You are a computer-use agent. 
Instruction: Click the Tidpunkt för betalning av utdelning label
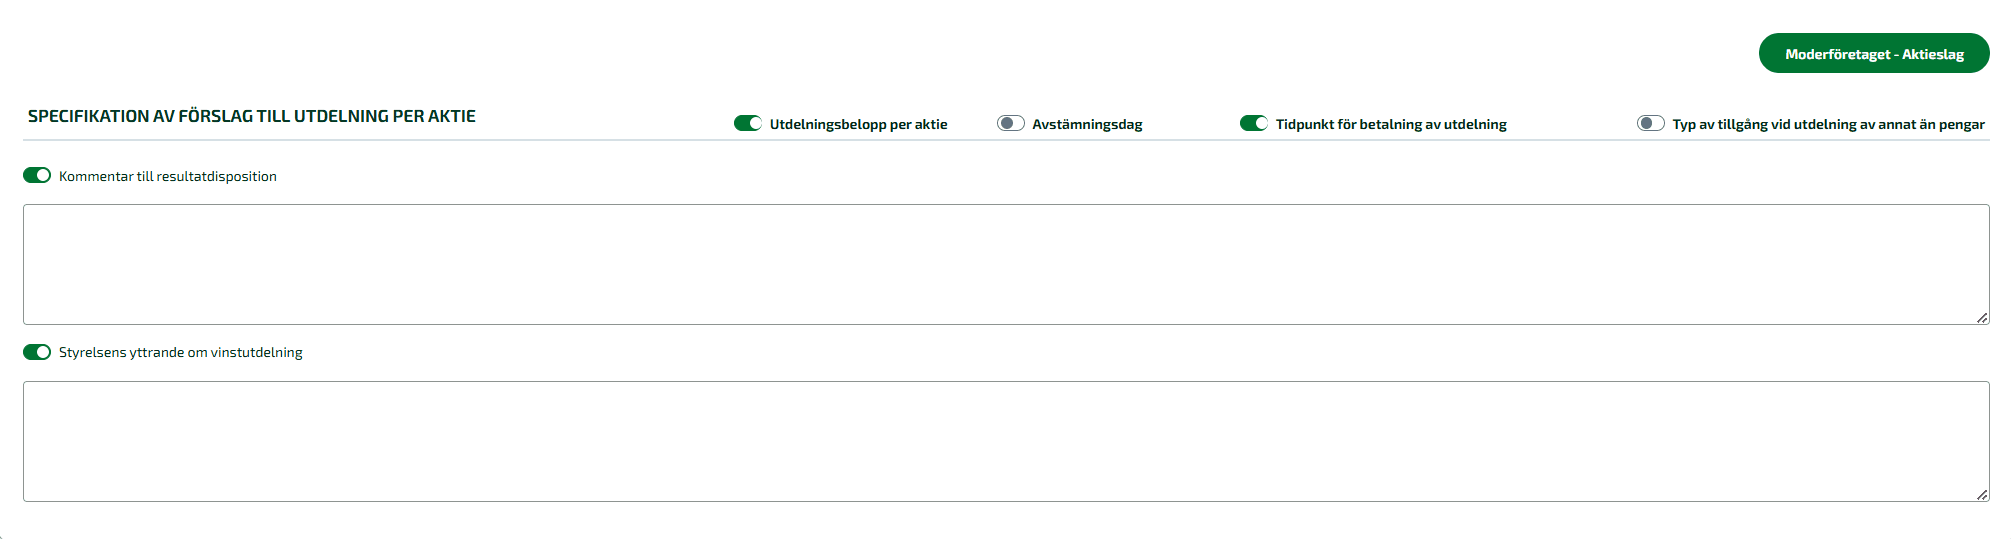click(1391, 124)
